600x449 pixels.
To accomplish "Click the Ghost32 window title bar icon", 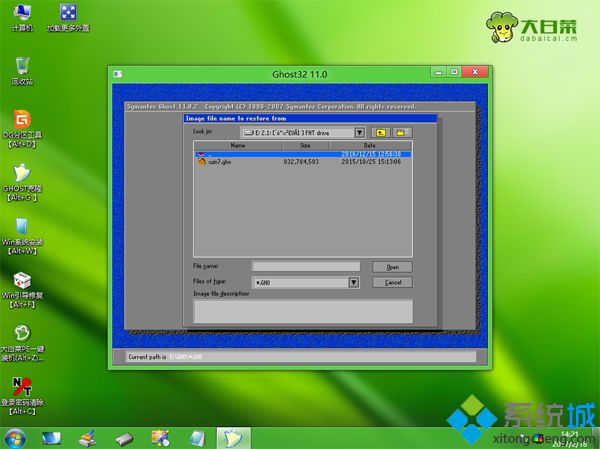I will [x=118, y=74].
